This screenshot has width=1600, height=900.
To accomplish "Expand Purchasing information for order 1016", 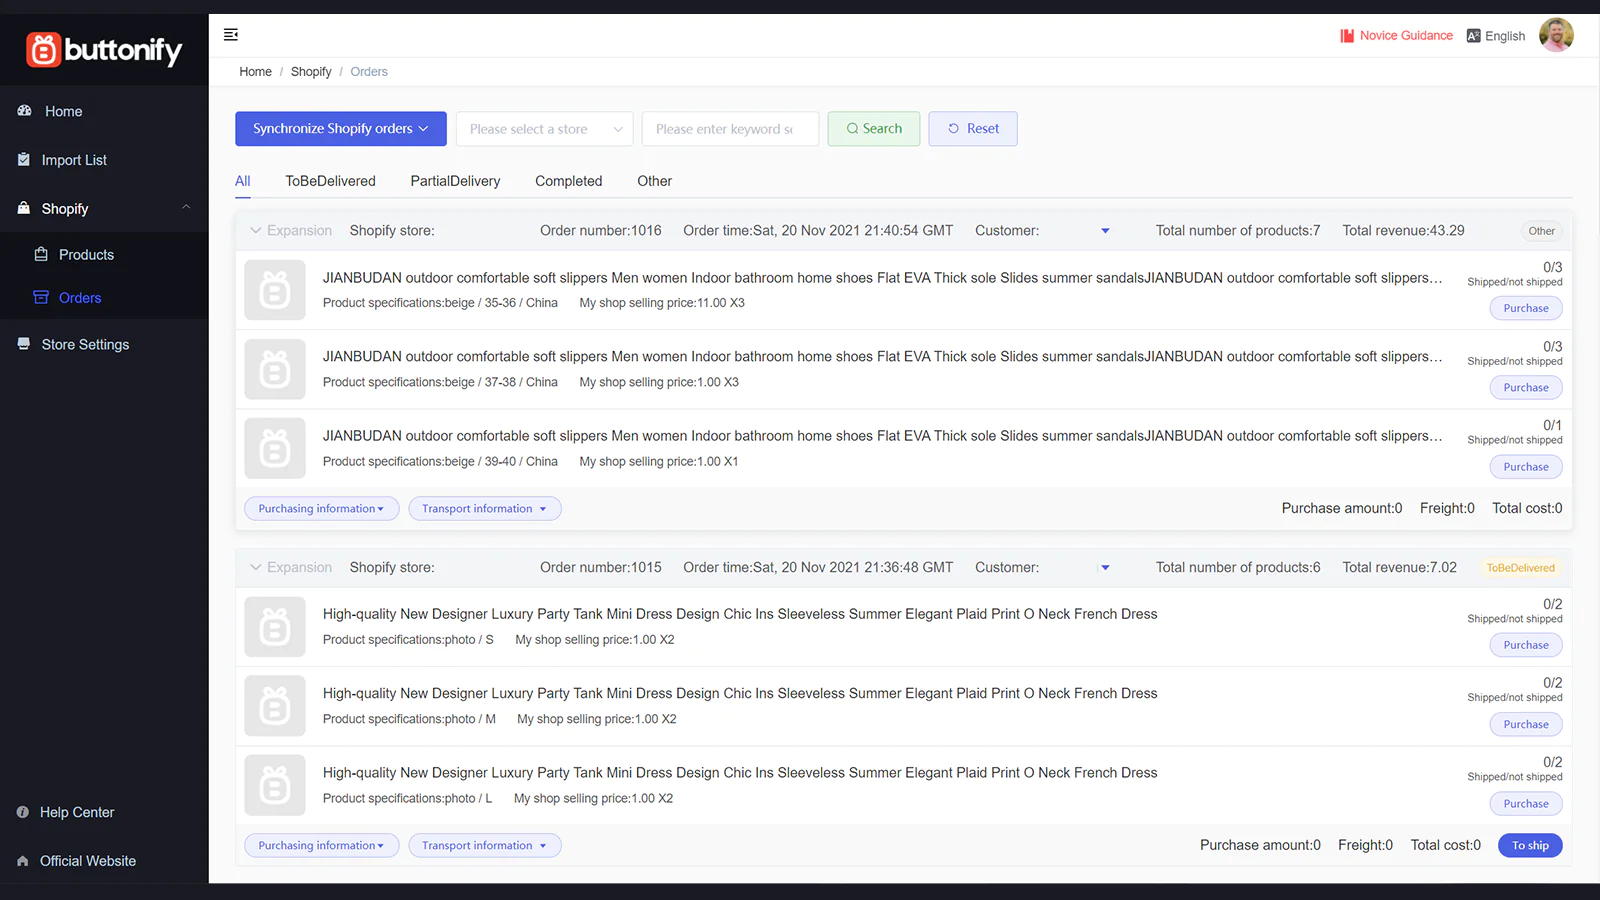I will click(322, 509).
